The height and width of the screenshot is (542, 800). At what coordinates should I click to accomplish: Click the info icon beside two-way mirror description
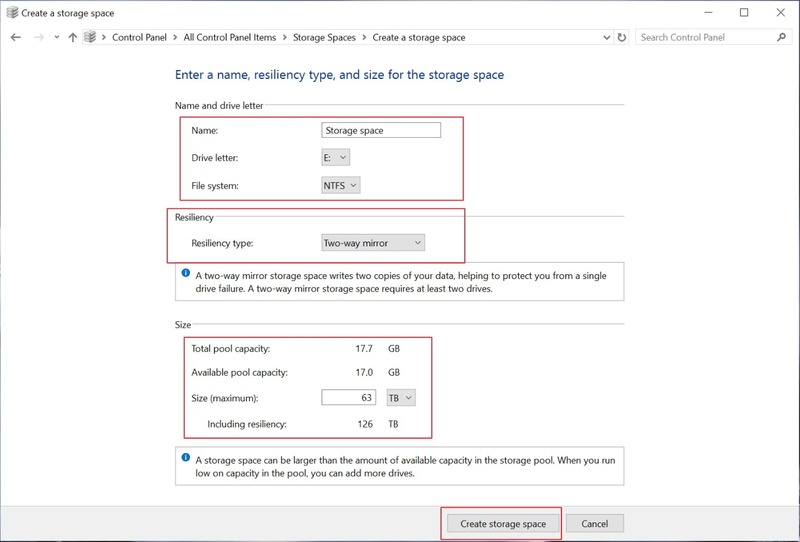coord(186,273)
